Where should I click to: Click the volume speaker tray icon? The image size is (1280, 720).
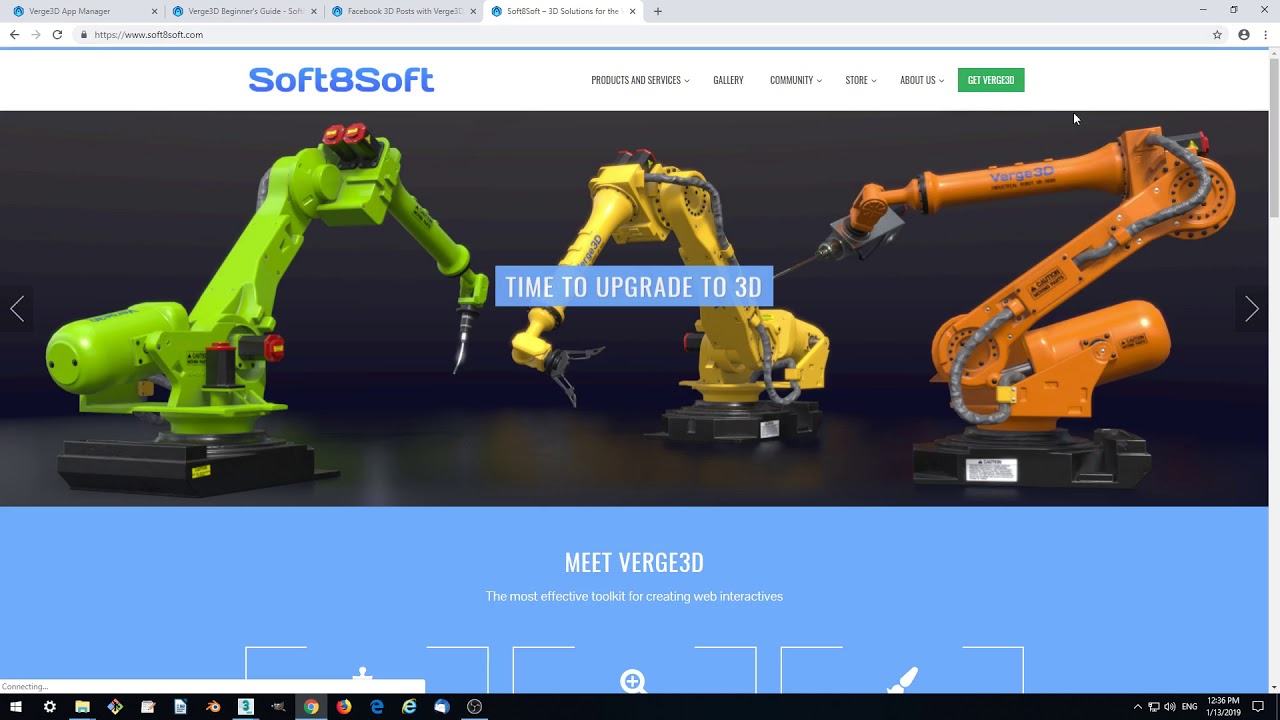tap(1170, 706)
